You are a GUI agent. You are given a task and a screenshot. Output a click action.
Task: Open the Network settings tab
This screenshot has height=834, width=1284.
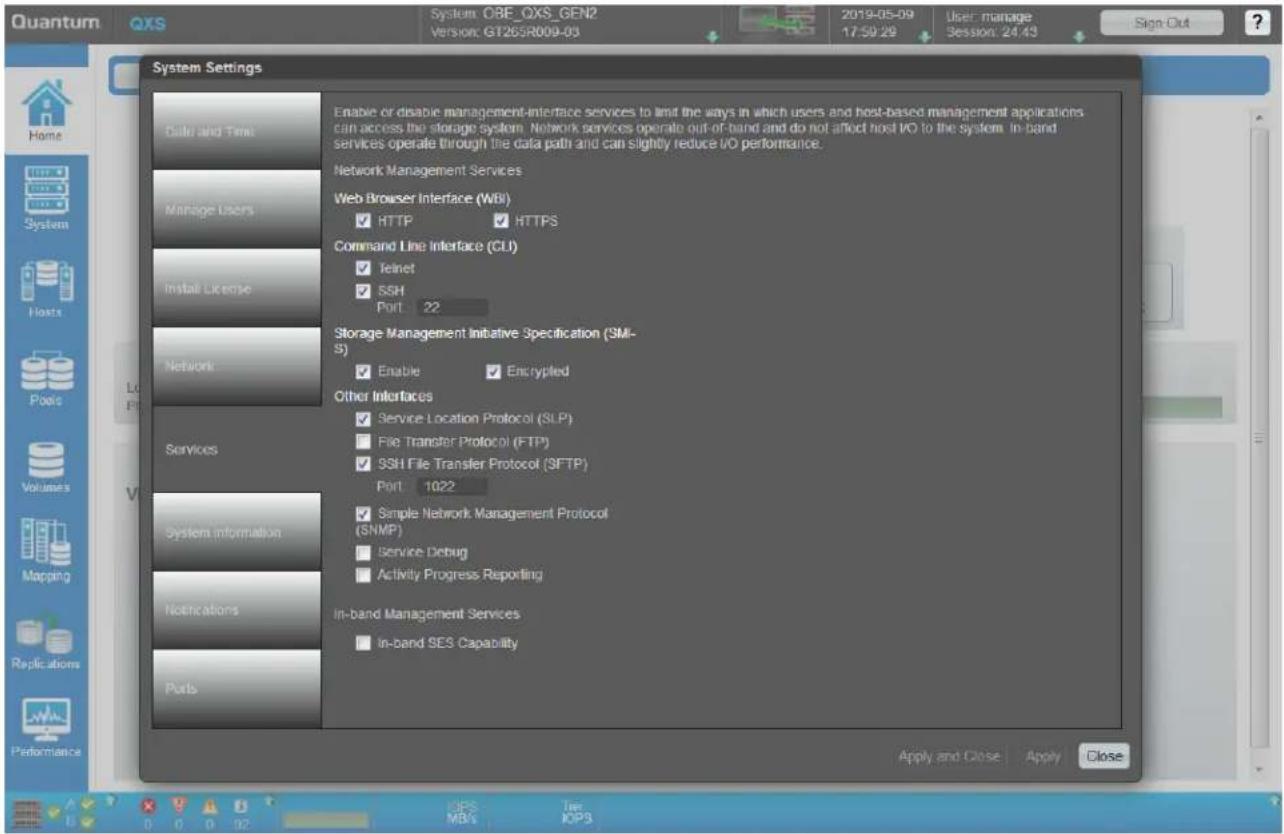(x=237, y=367)
